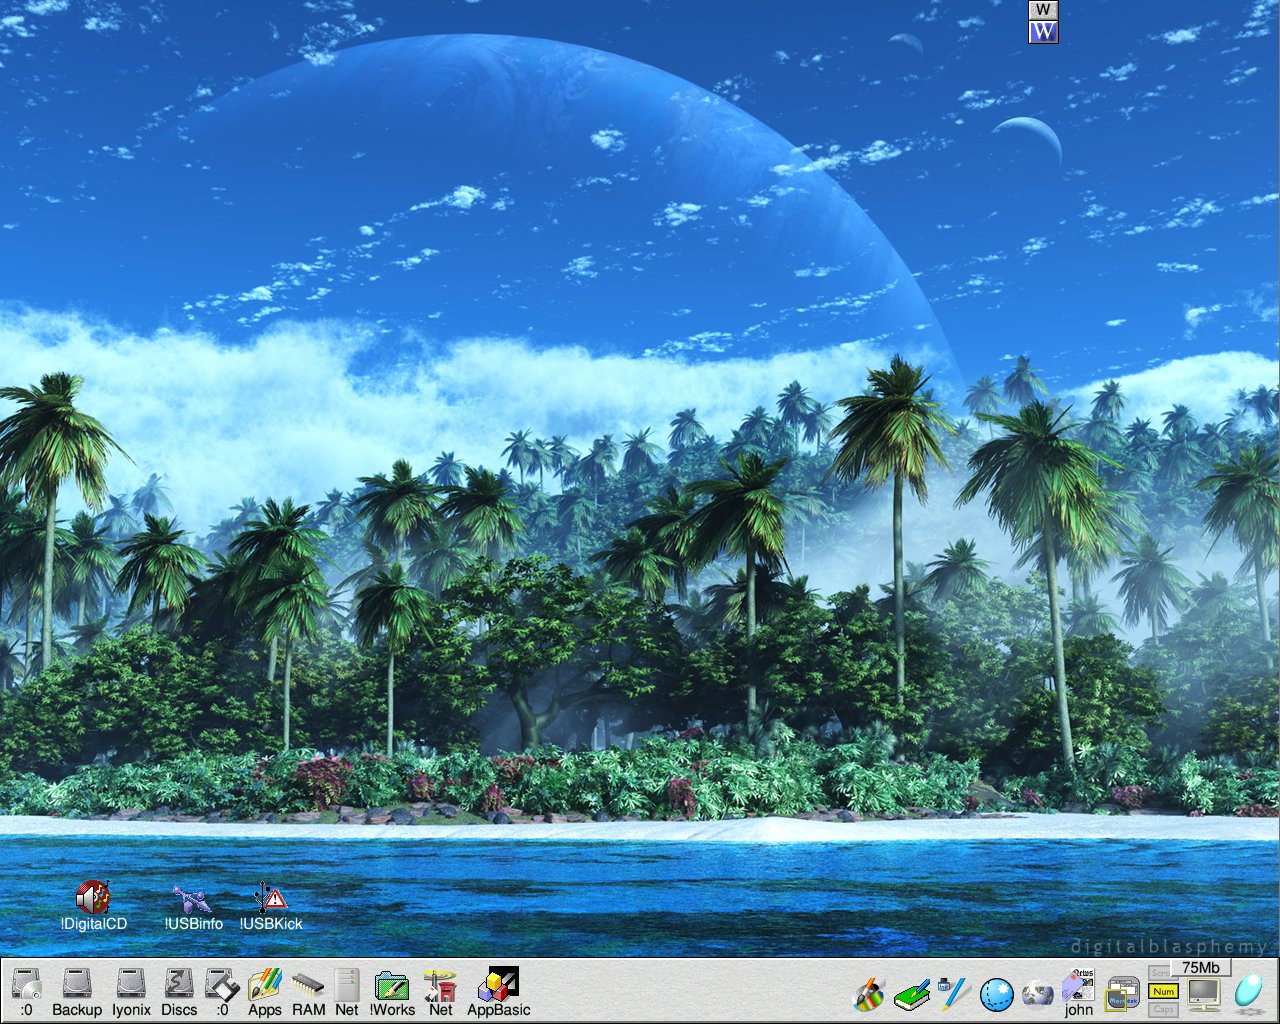Toggle the Caps lock indicator

[x=1163, y=1009]
